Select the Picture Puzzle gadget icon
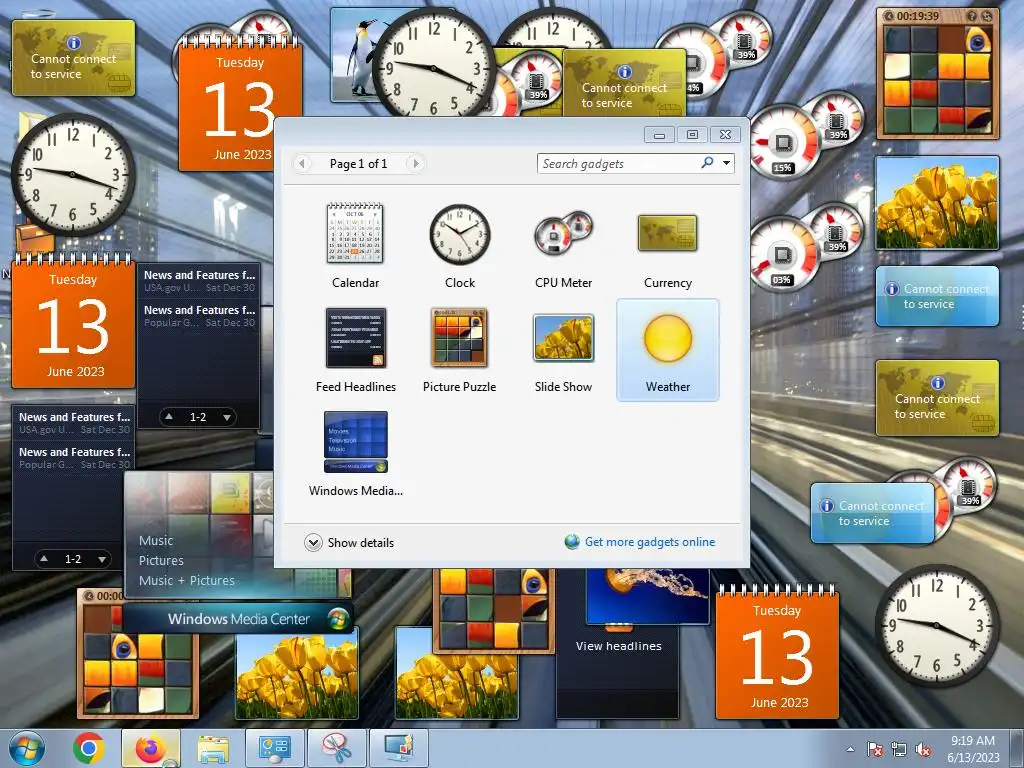Screen dimensions: 1024x768 (459, 338)
